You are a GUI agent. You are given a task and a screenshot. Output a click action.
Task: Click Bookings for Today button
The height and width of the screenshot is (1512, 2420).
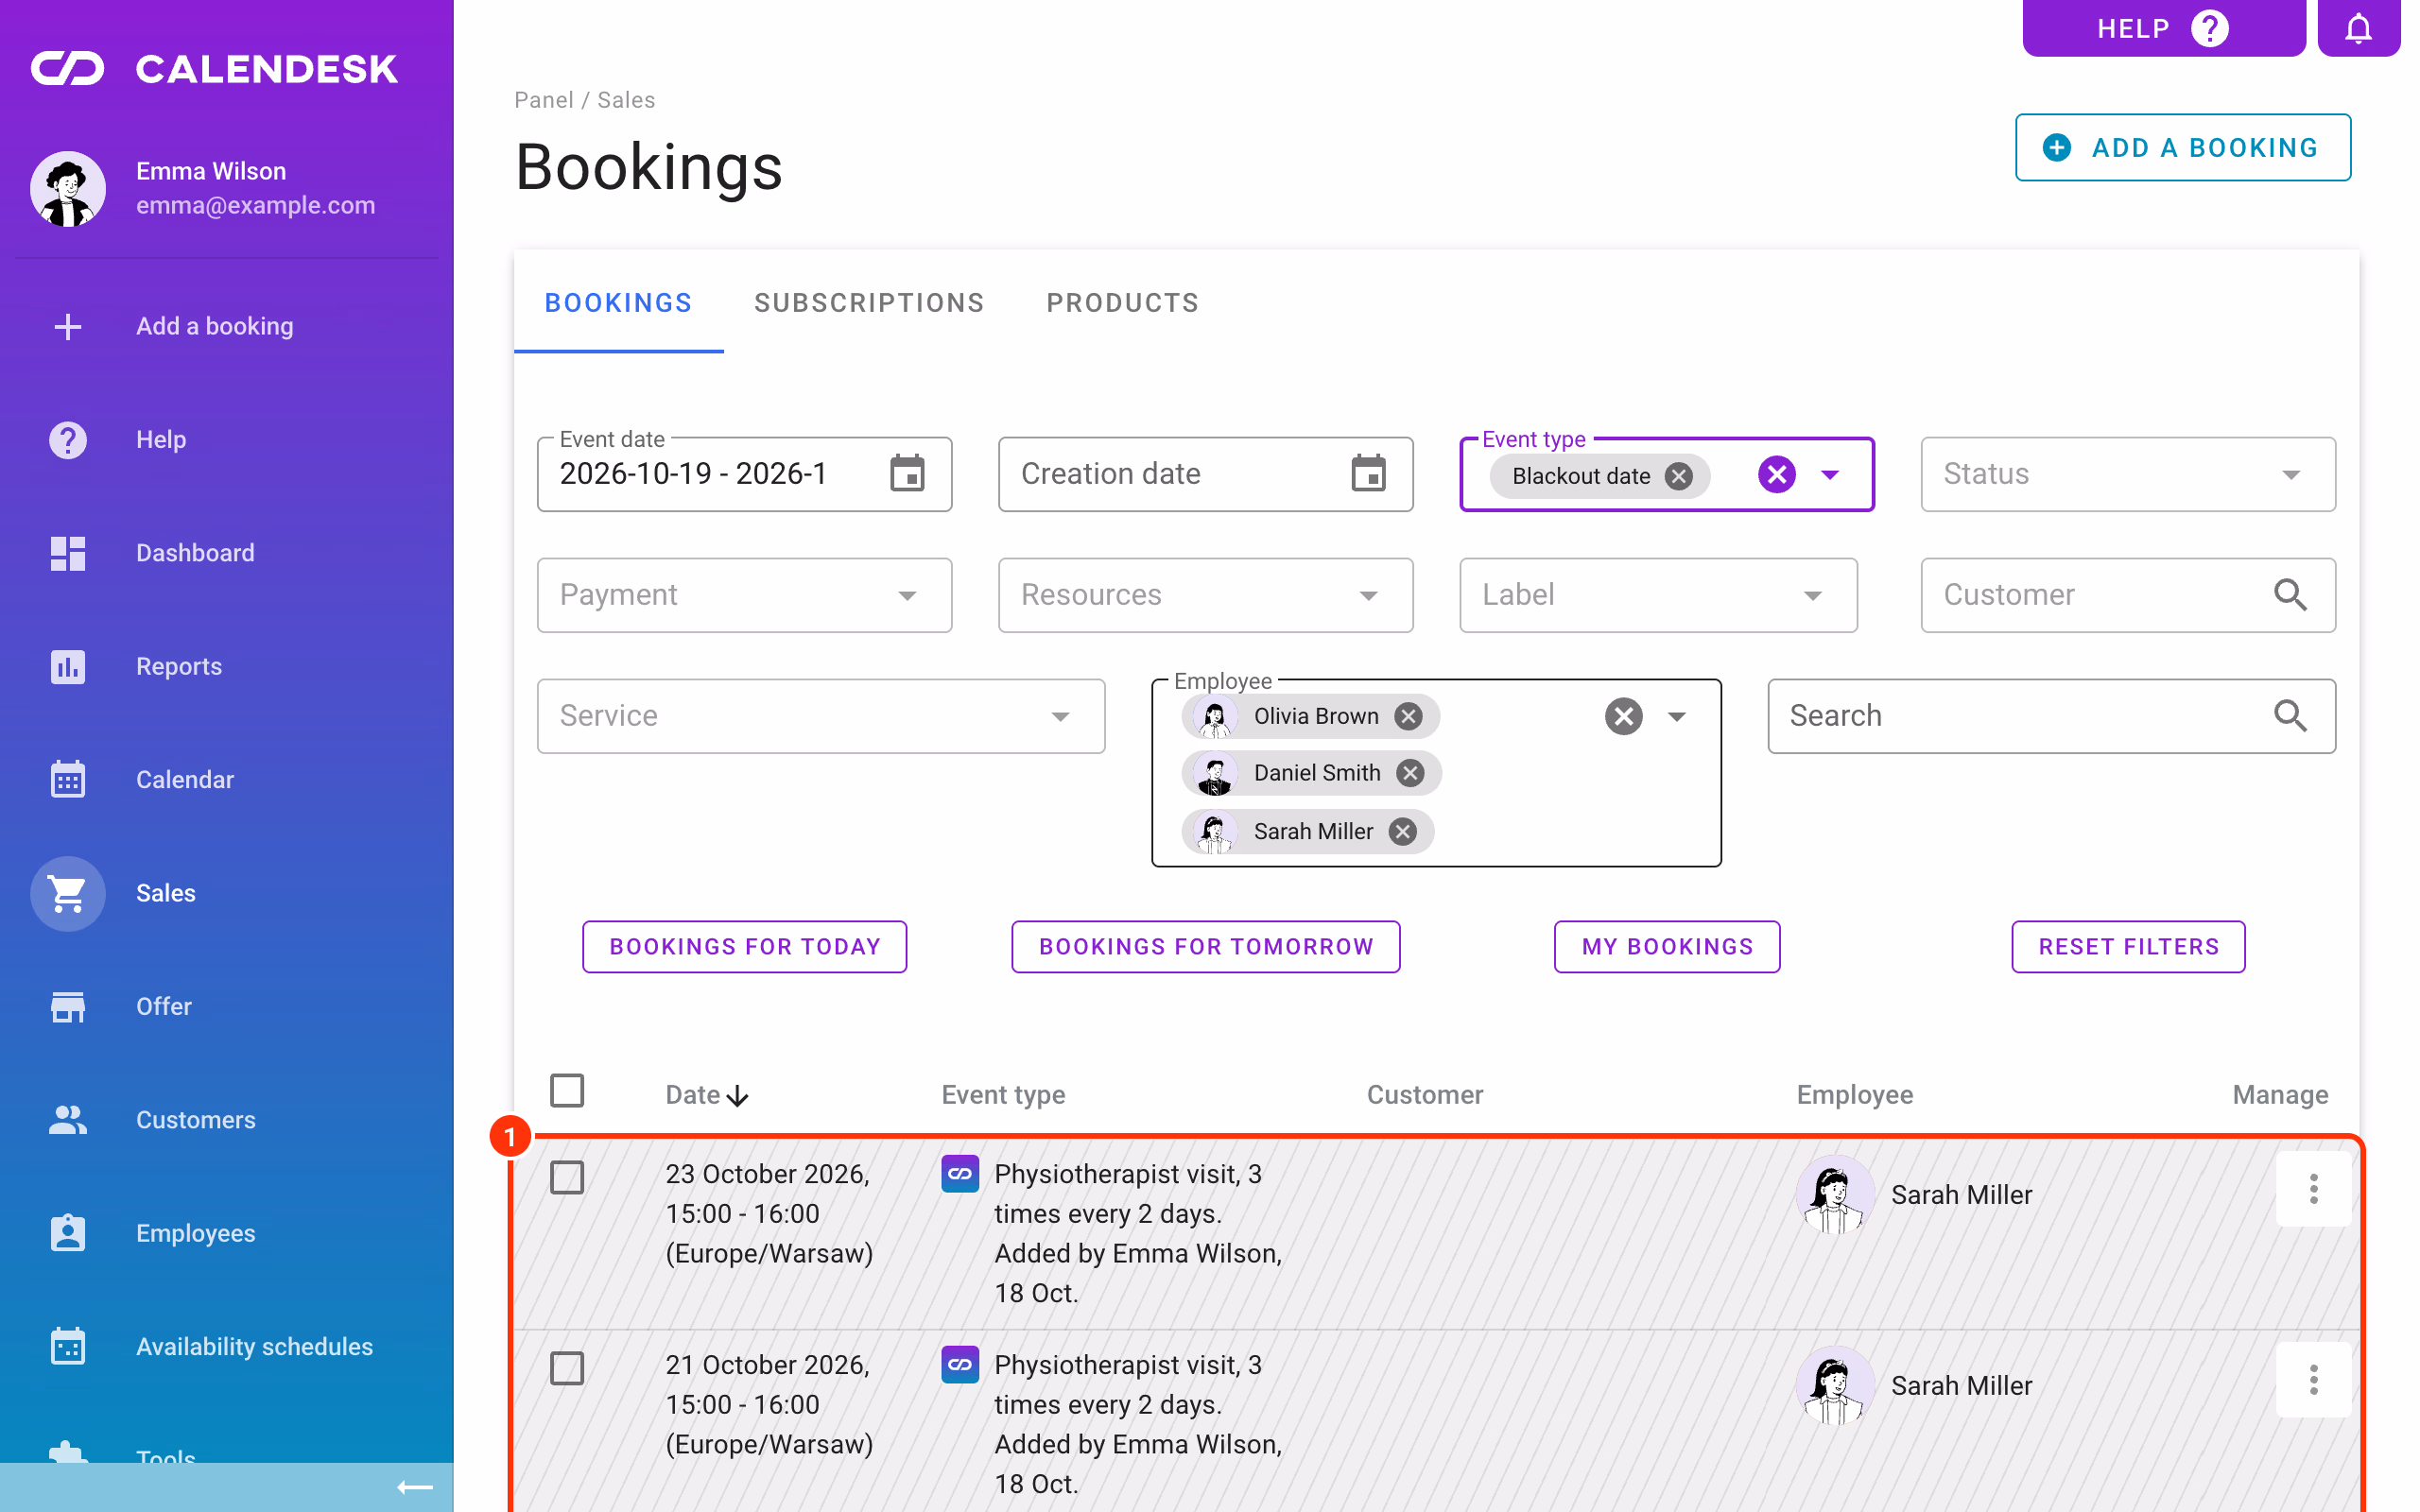point(744,947)
